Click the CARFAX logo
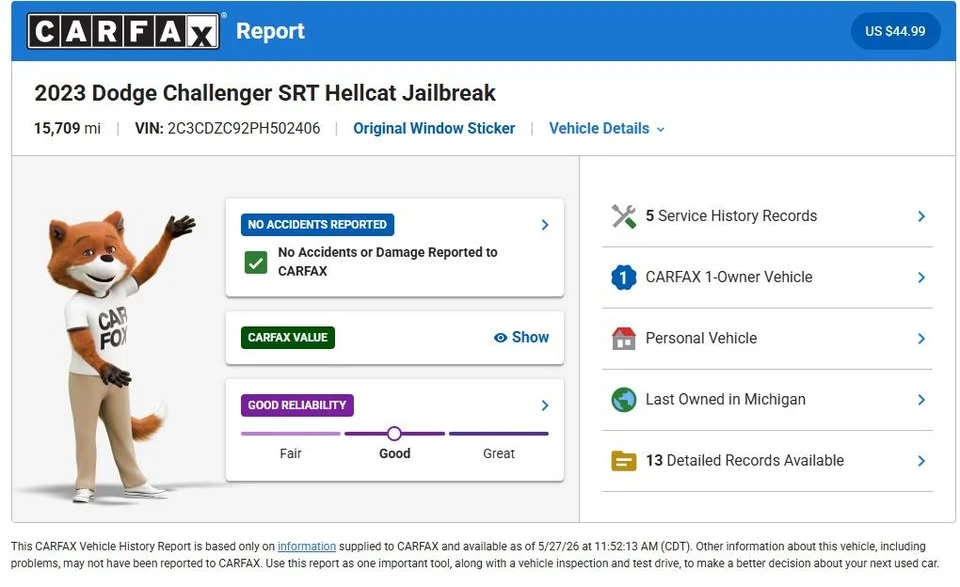960x587 pixels. pos(123,31)
